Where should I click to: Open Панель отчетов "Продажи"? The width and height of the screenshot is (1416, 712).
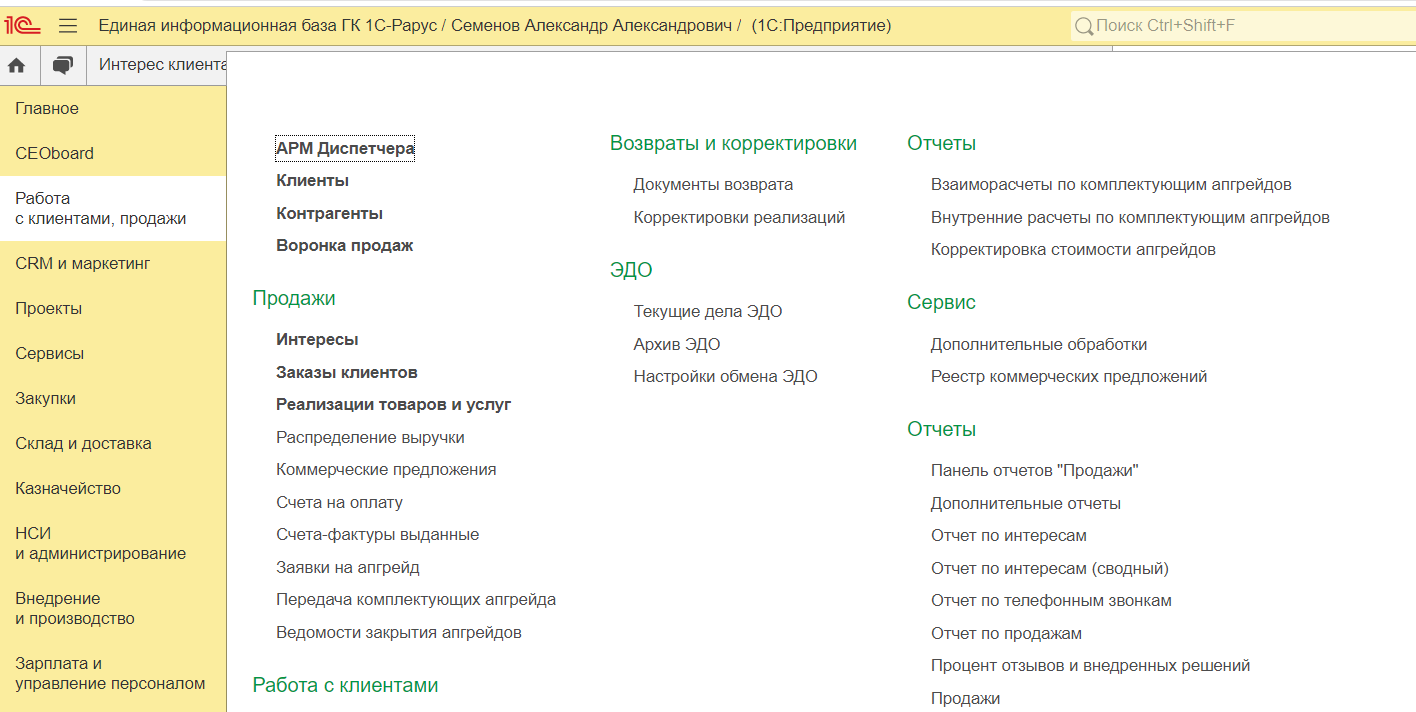pyautogui.click(x=1035, y=470)
